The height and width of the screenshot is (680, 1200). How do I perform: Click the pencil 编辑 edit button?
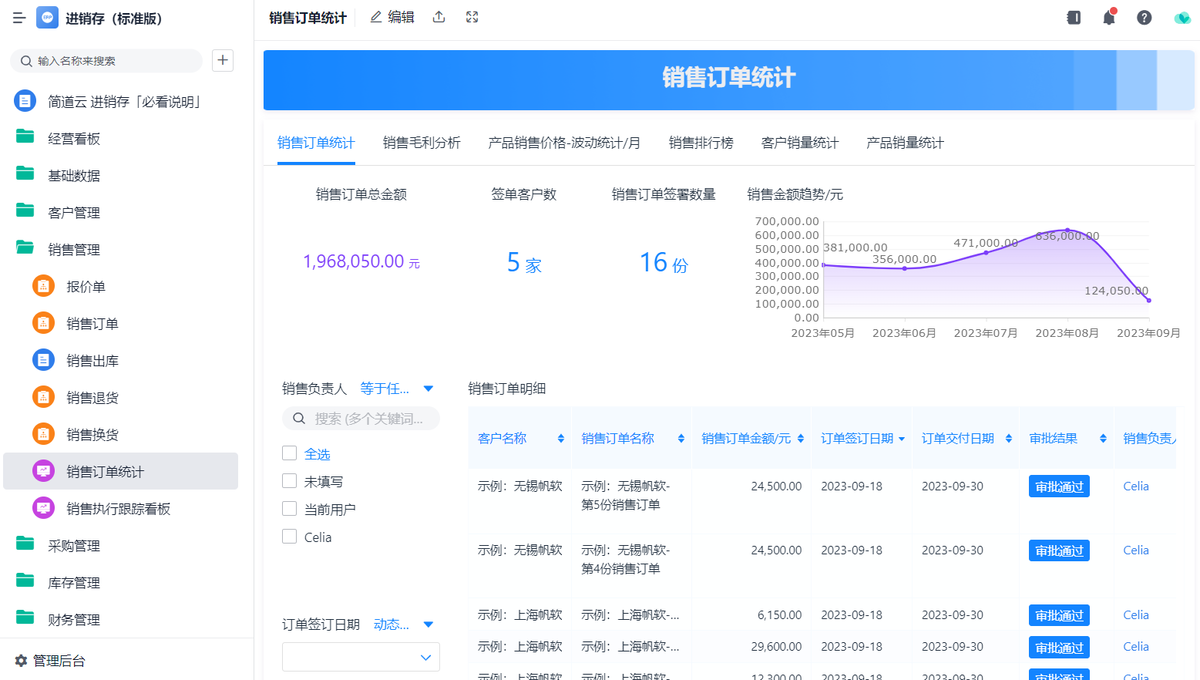click(x=392, y=17)
